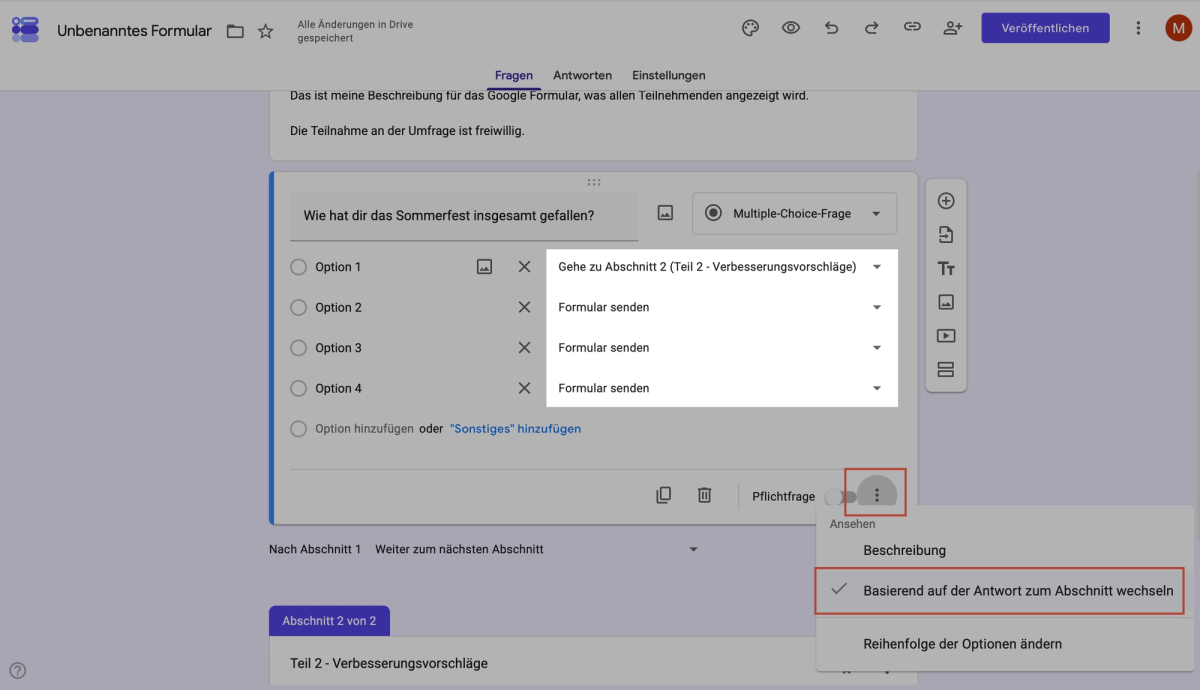1200x690 pixels.
Task: Toggle the Pflichtfrage switch
Action: (x=841, y=496)
